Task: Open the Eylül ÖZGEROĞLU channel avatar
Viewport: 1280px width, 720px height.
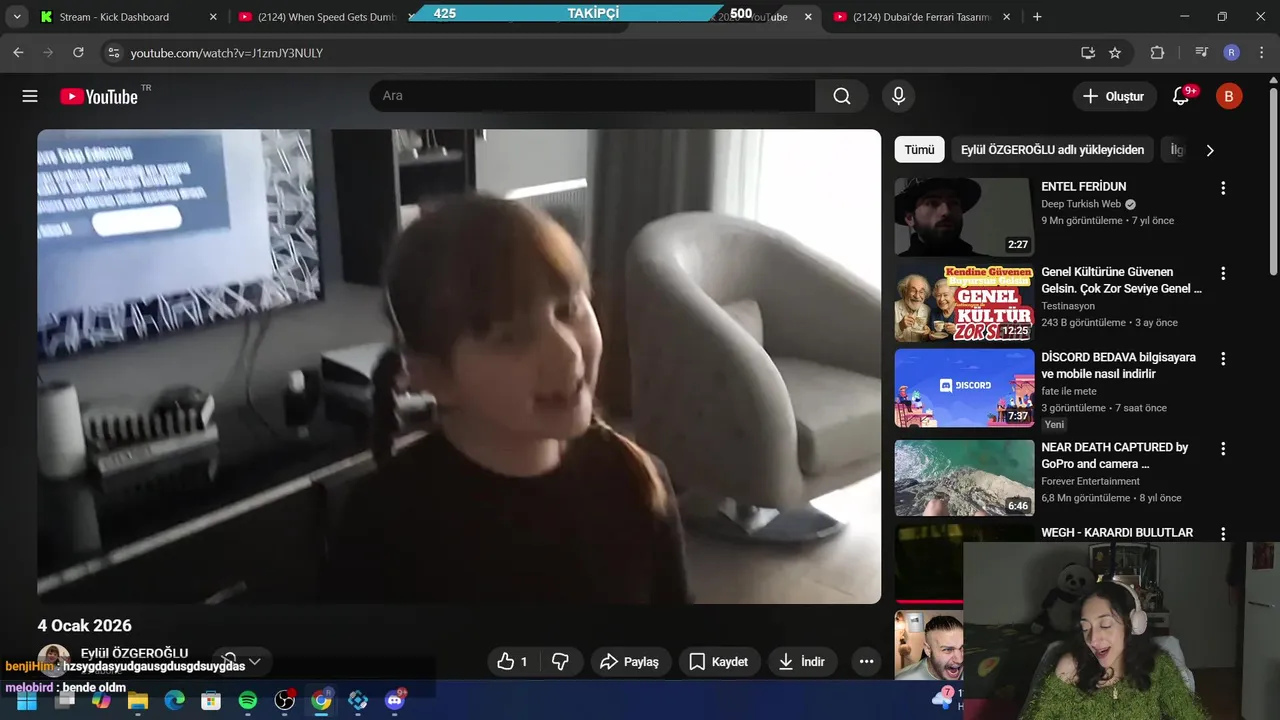Action: [x=53, y=660]
